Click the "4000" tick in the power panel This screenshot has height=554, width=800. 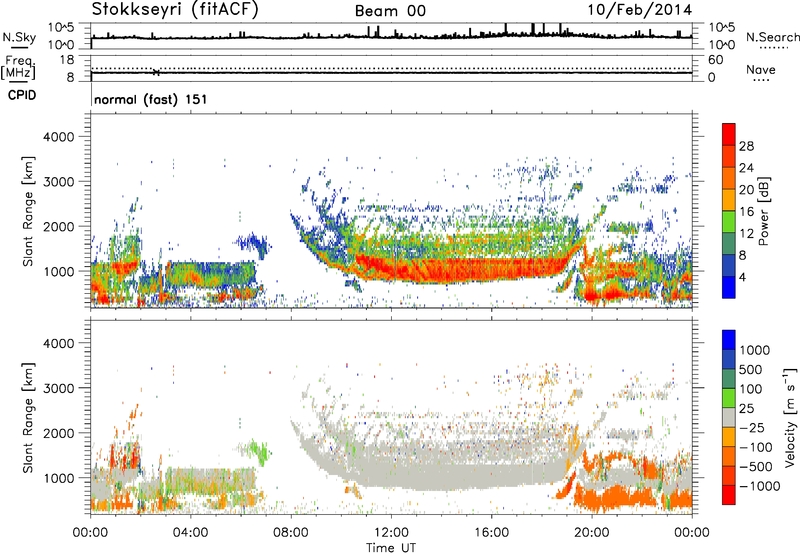pos(59,137)
